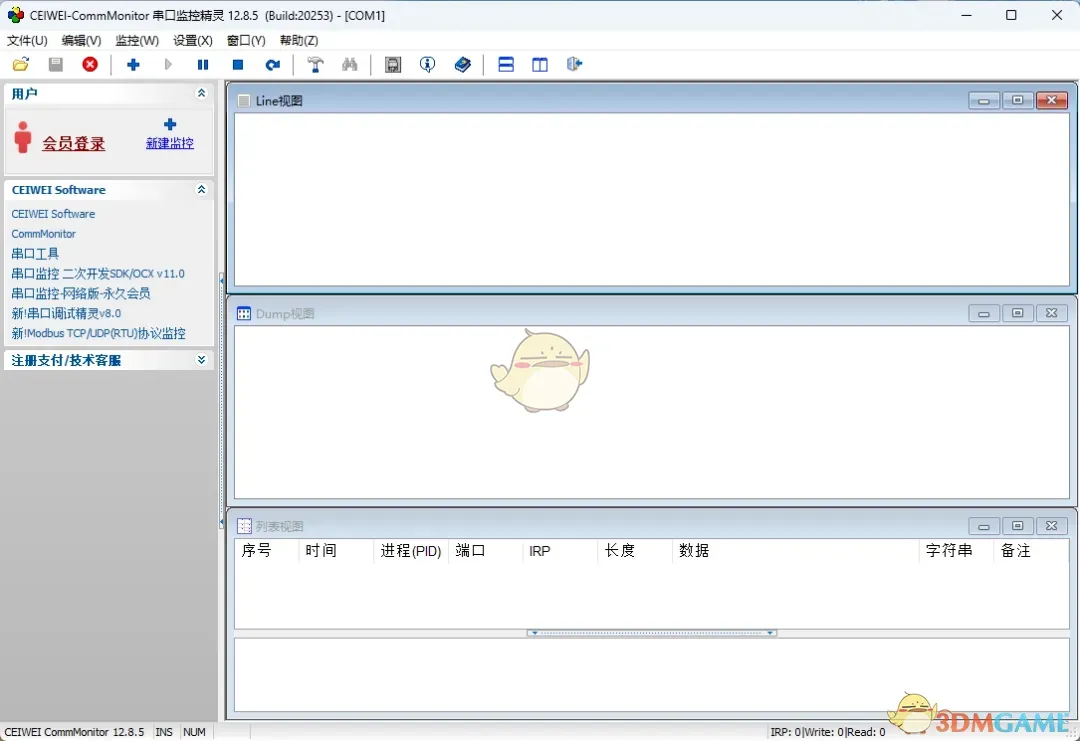Click the open folder toolbar icon

click(x=21, y=65)
